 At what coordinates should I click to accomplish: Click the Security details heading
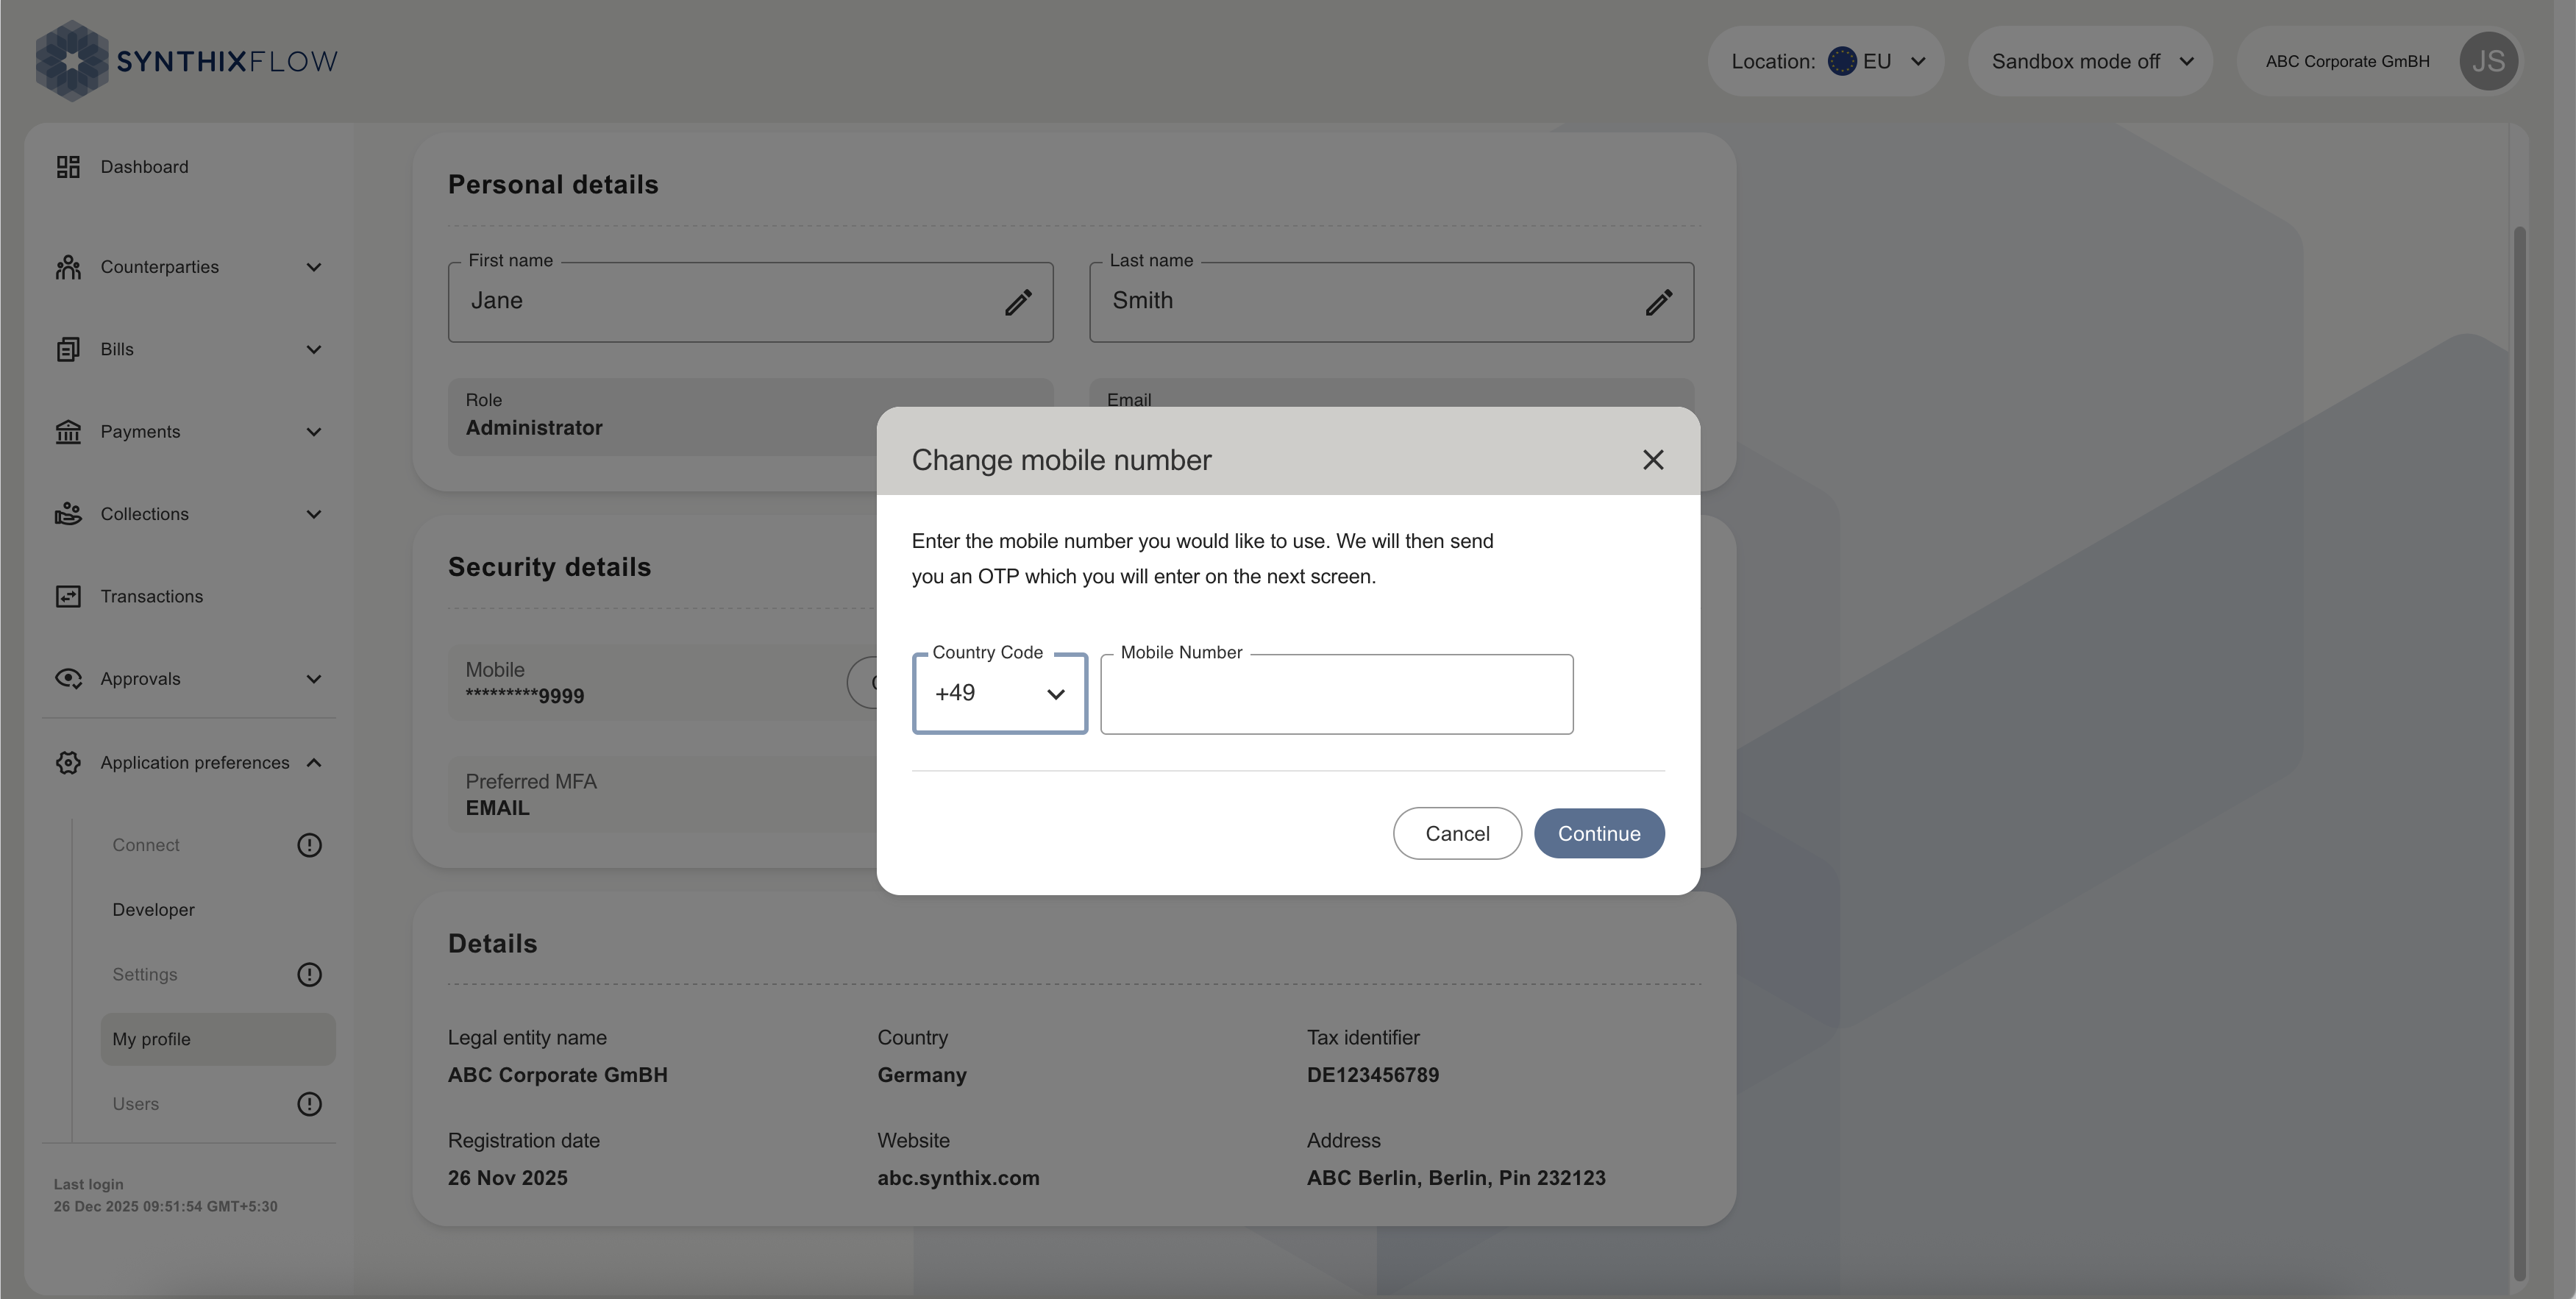point(550,567)
